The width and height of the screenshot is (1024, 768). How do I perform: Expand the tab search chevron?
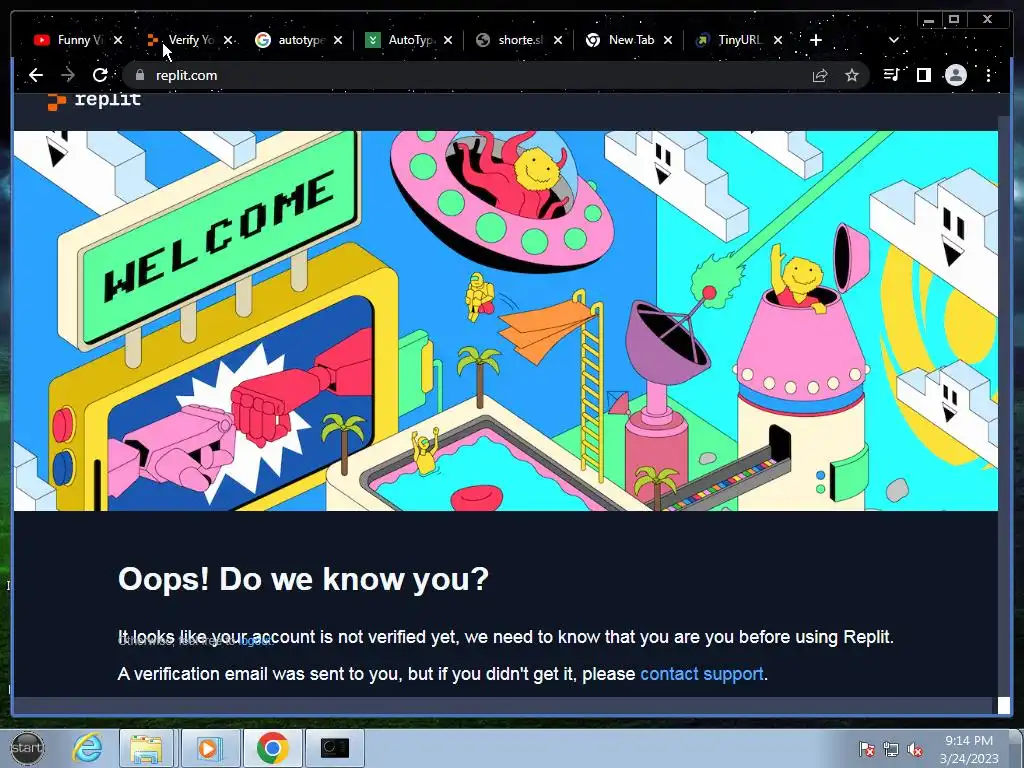(894, 40)
